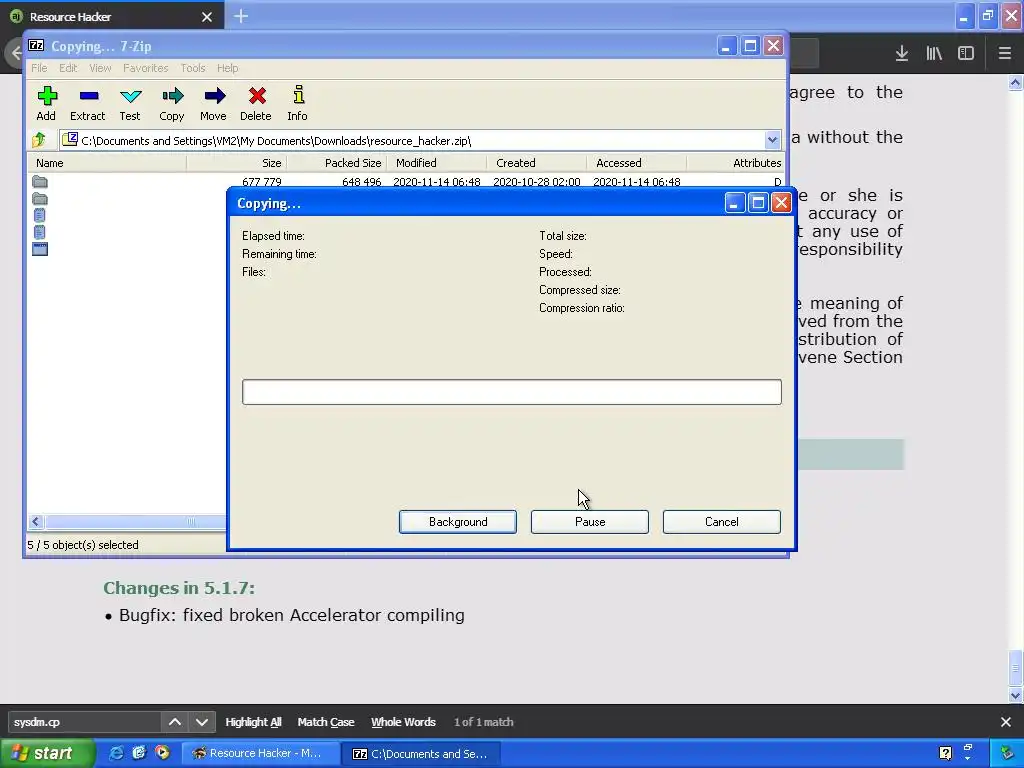Click the find bar next match arrow
The width and height of the screenshot is (1024, 768).
[x=202, y=722]
